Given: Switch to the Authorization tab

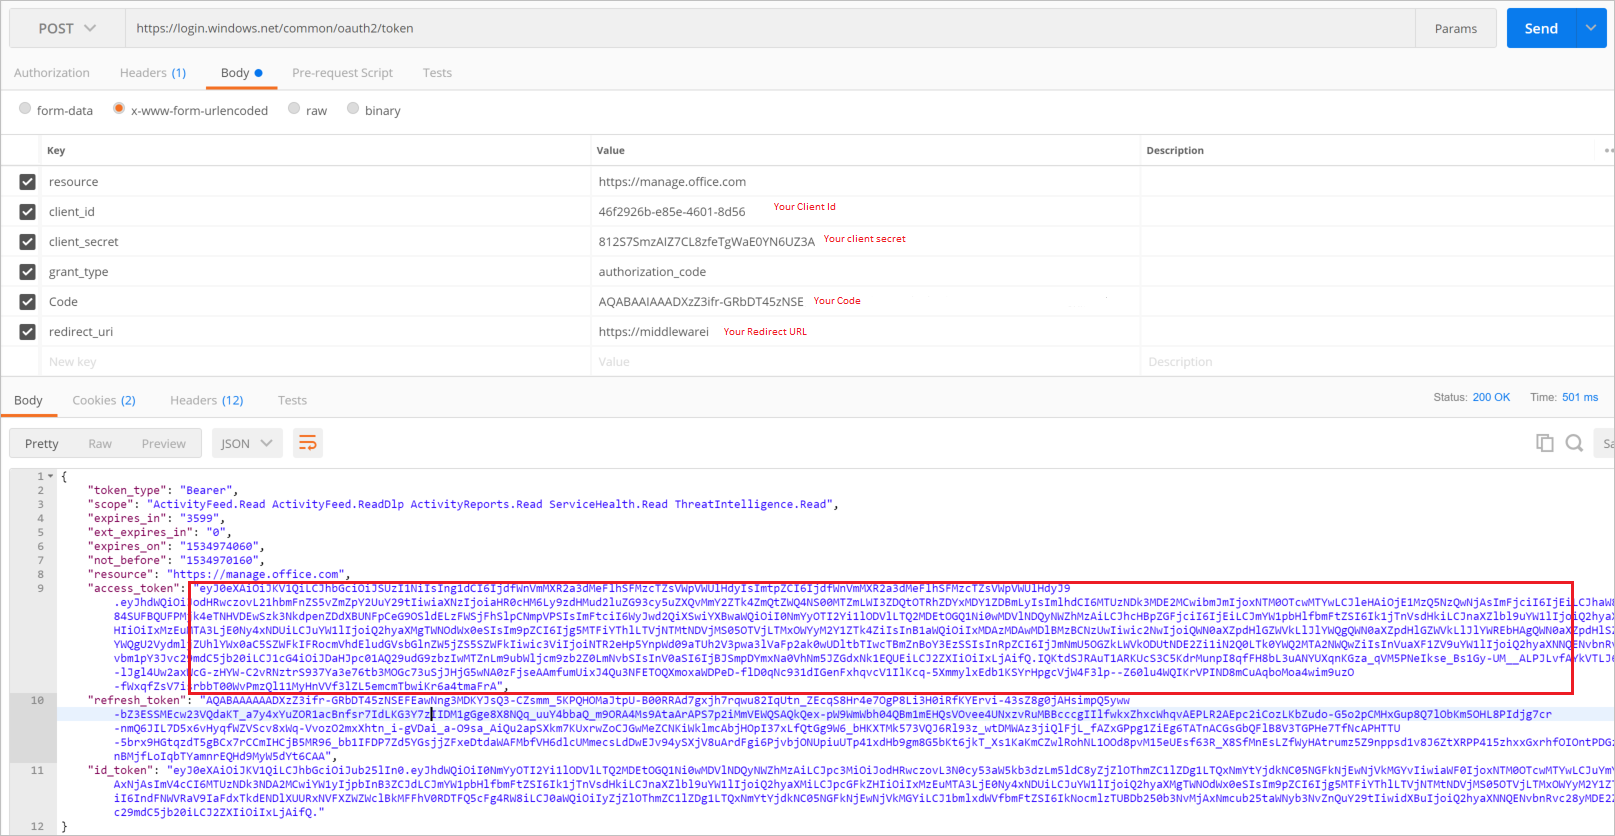Looking at the screenshot, I should [52, 73].
